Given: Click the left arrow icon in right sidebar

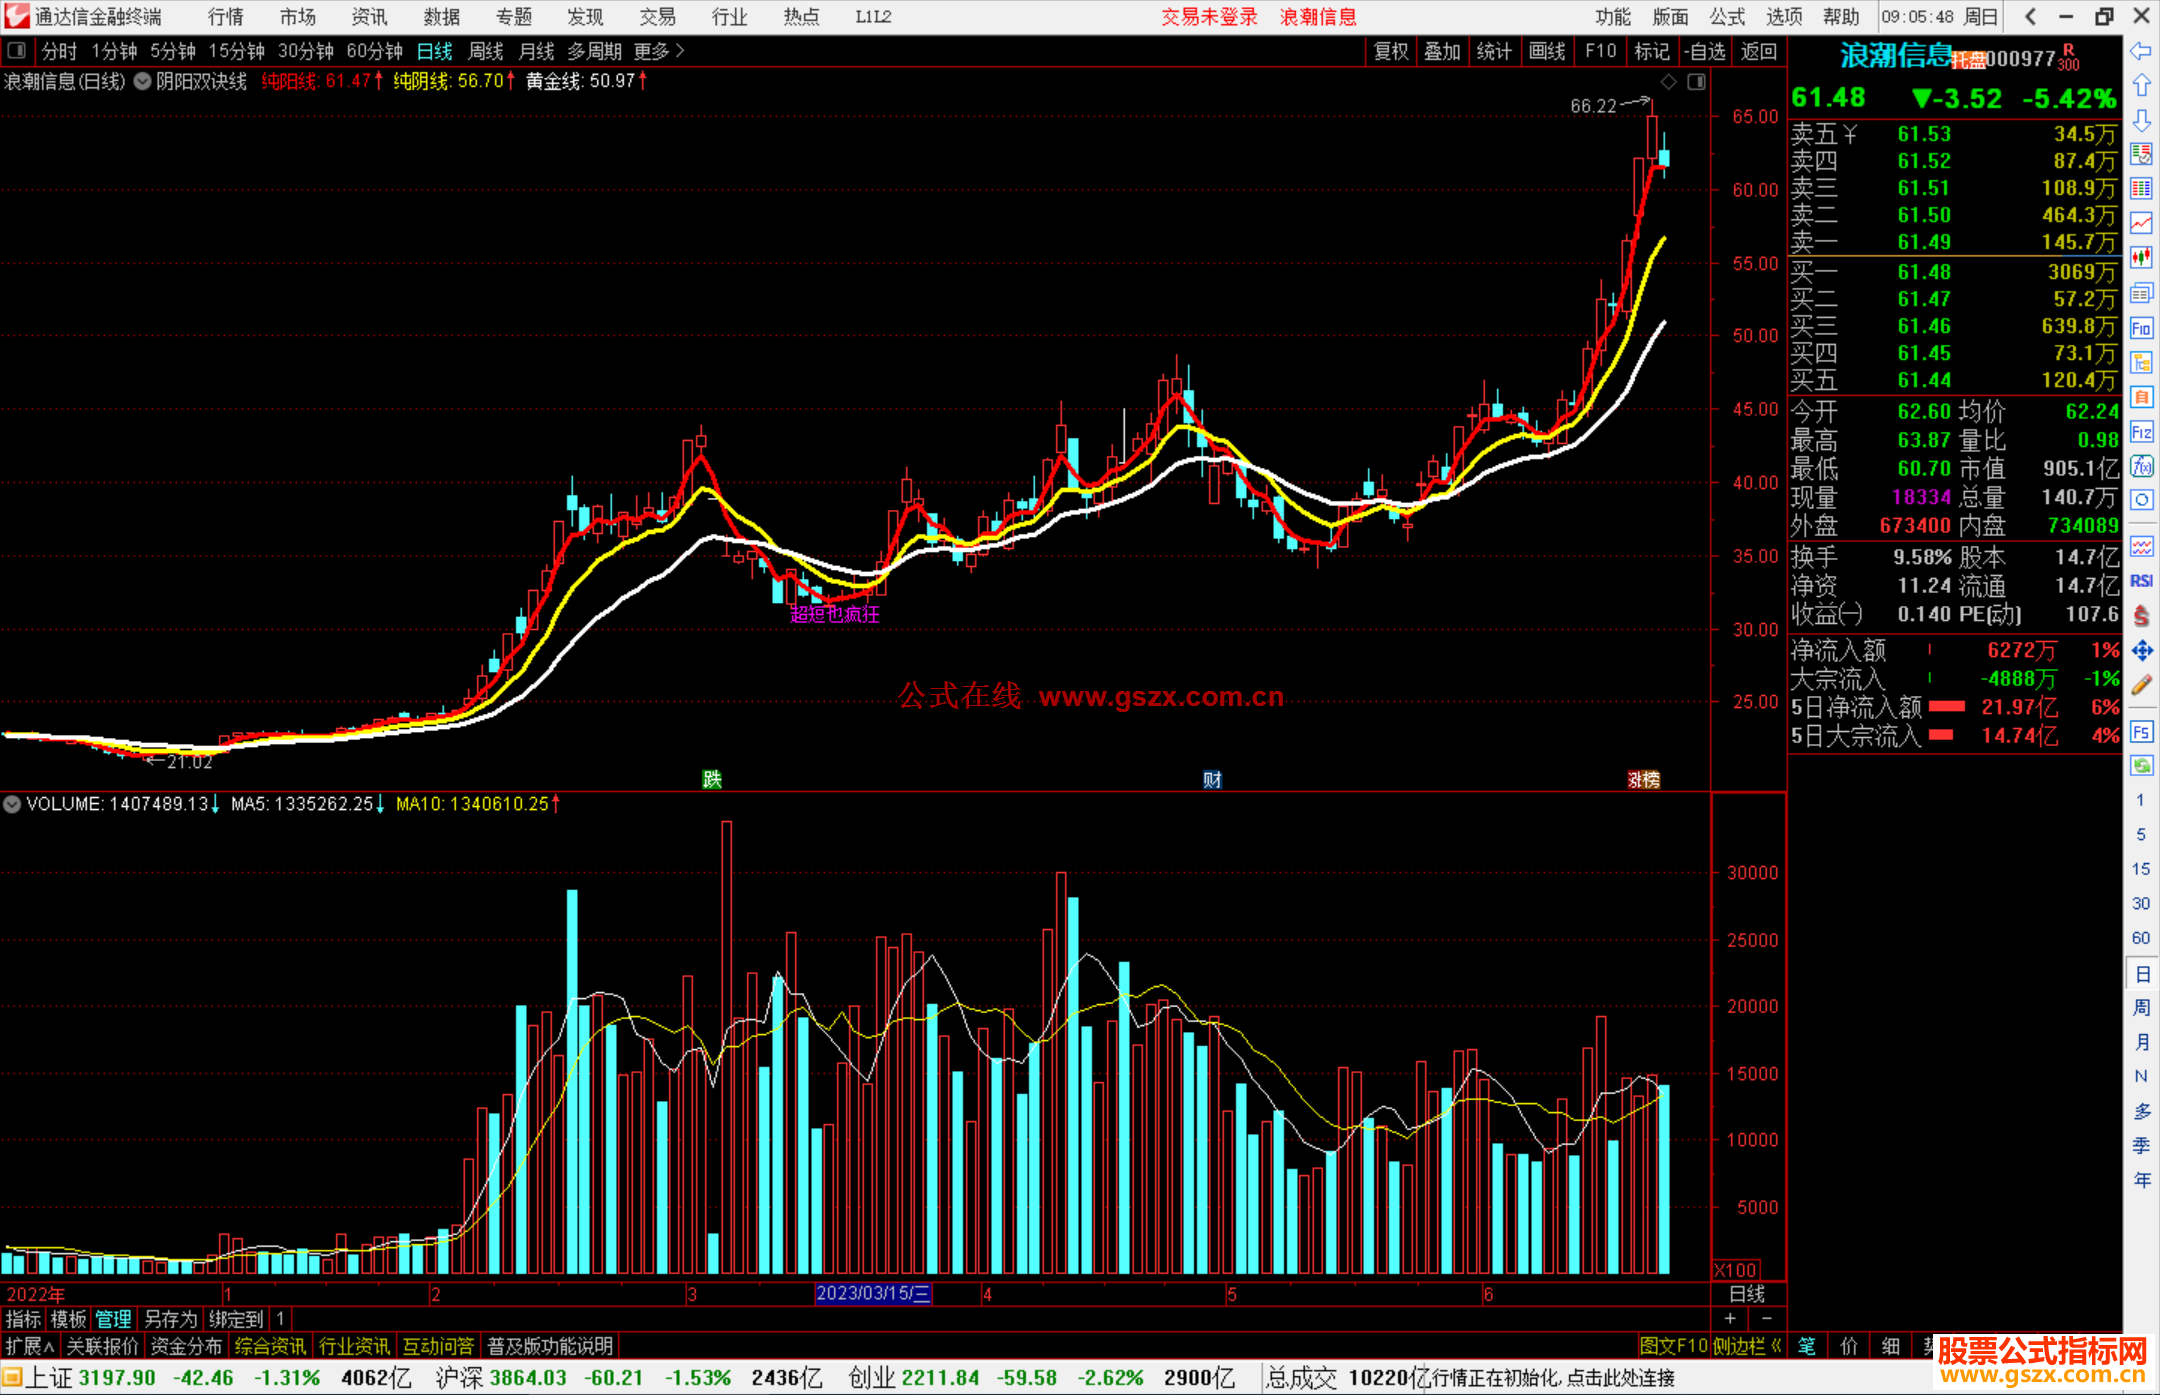Looking at the screenshot, I should pyautogui.click(x=2141, y=51).
